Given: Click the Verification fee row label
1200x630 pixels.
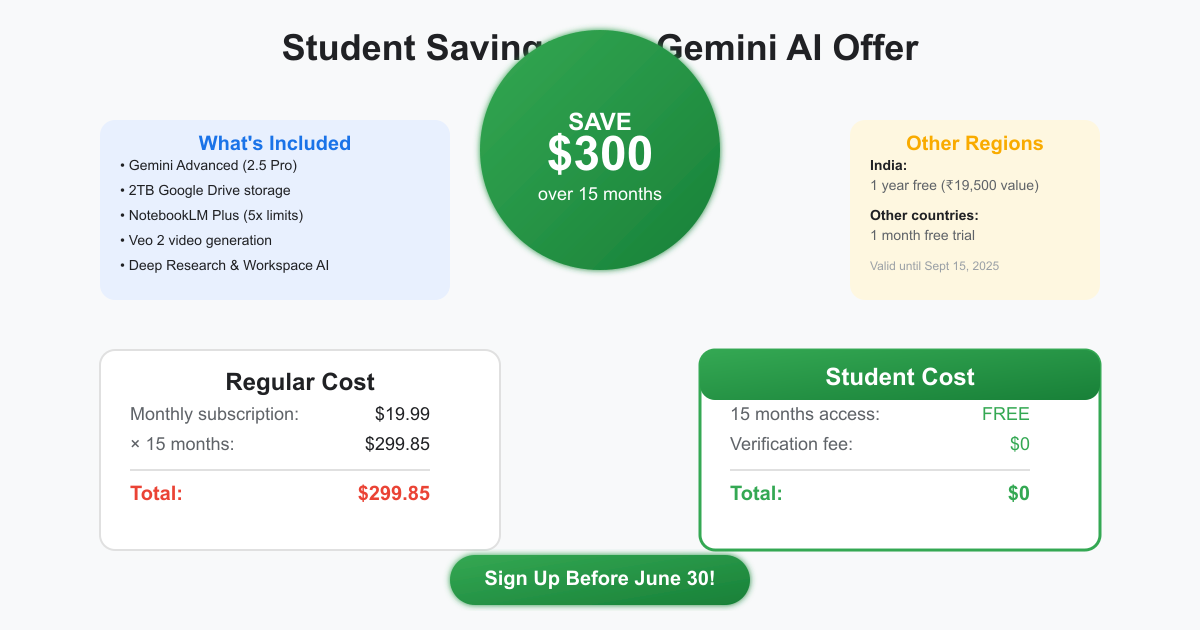Looking at the screenshot, I should pyautogui.click(x=791, y=444).
